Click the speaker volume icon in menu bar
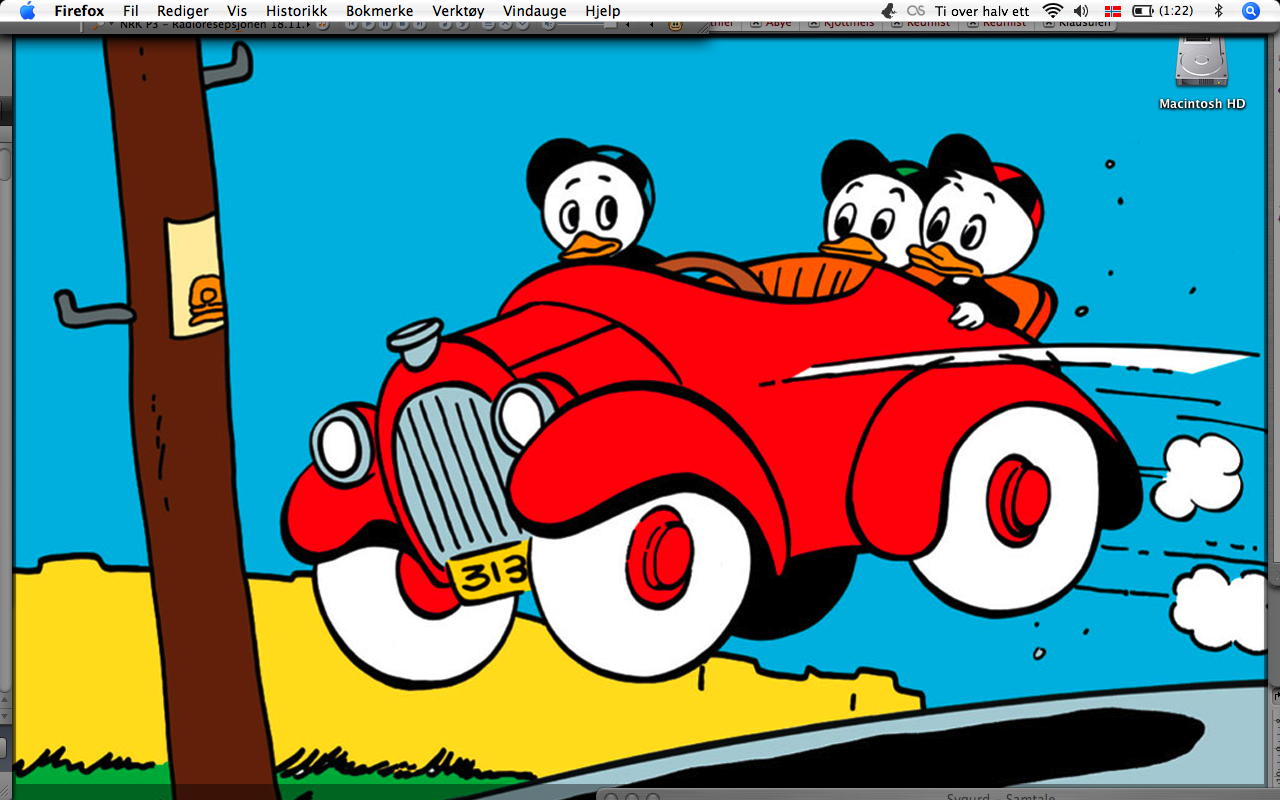 coord(1082,11)
